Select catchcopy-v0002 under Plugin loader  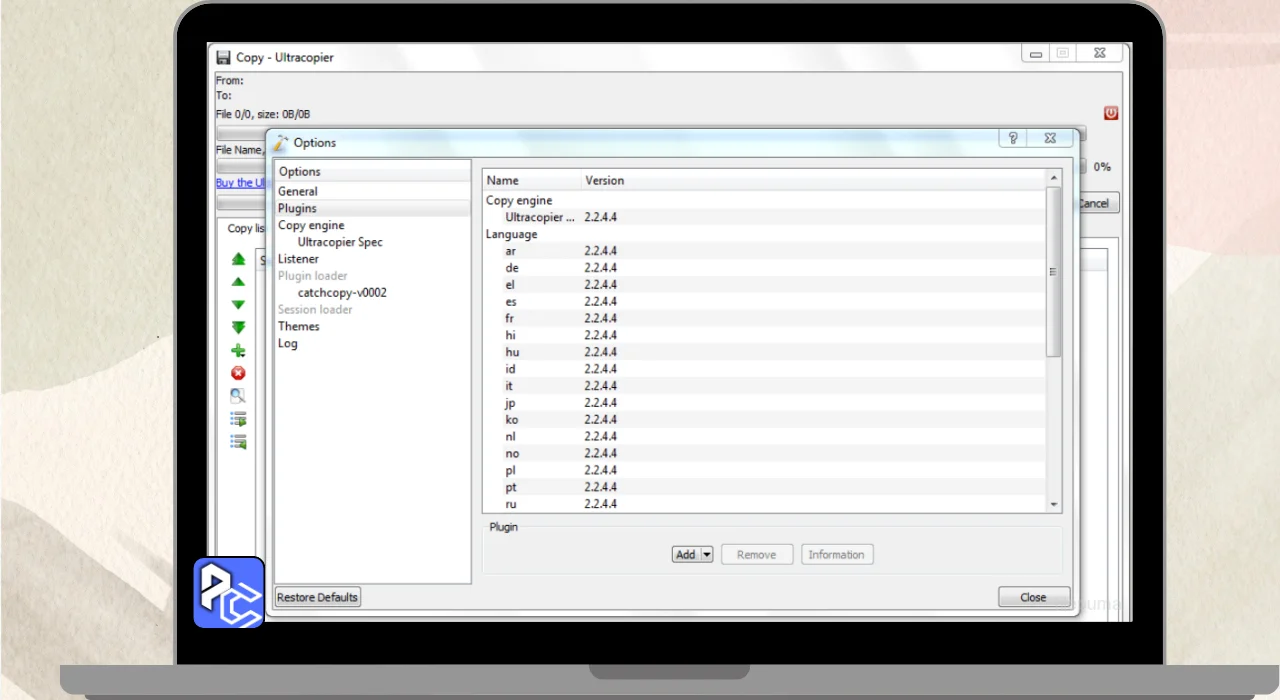point(342,293)
